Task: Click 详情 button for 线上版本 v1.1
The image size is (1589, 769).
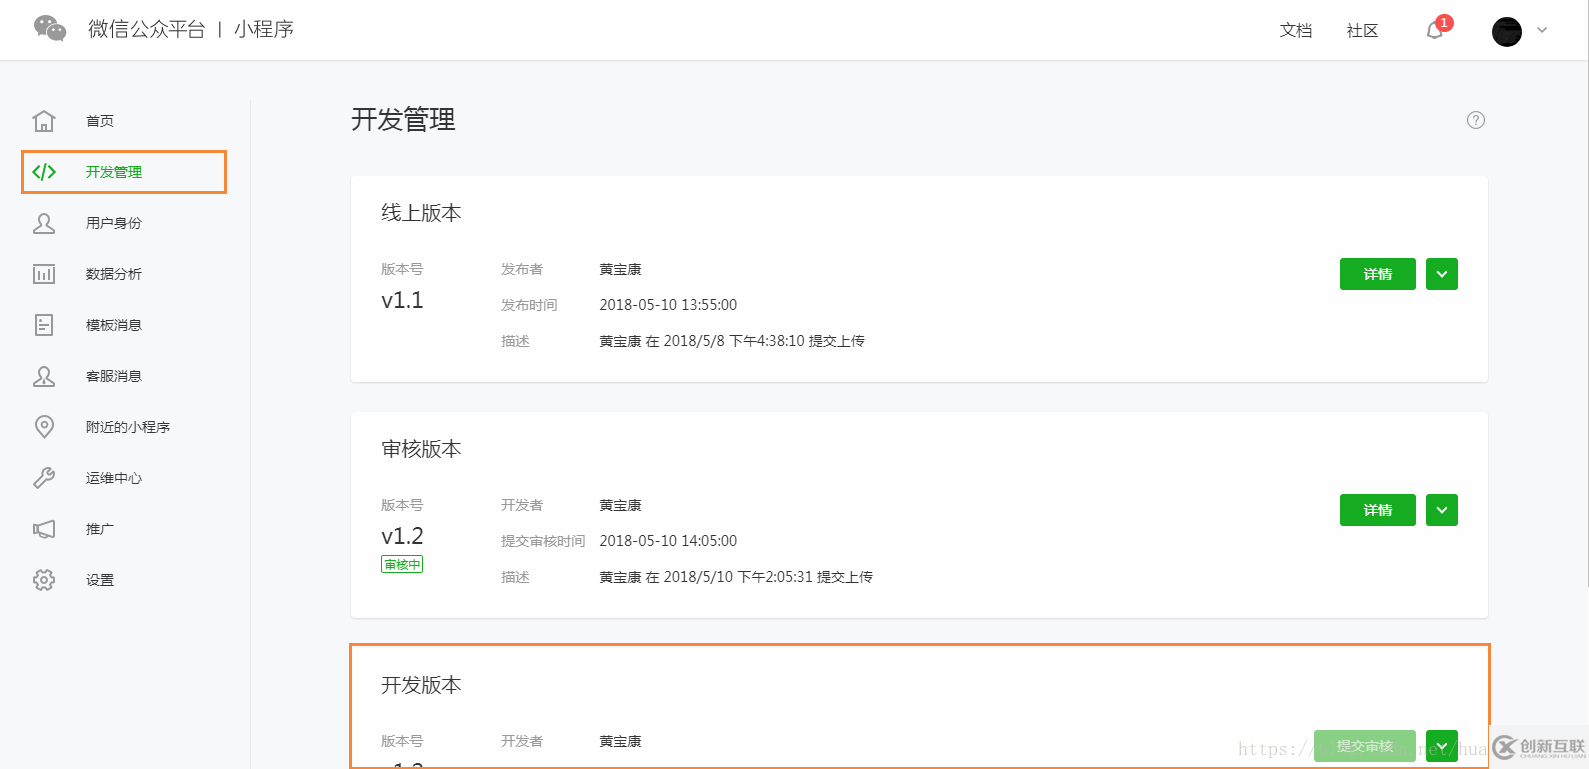Action: click(1377, 274)
